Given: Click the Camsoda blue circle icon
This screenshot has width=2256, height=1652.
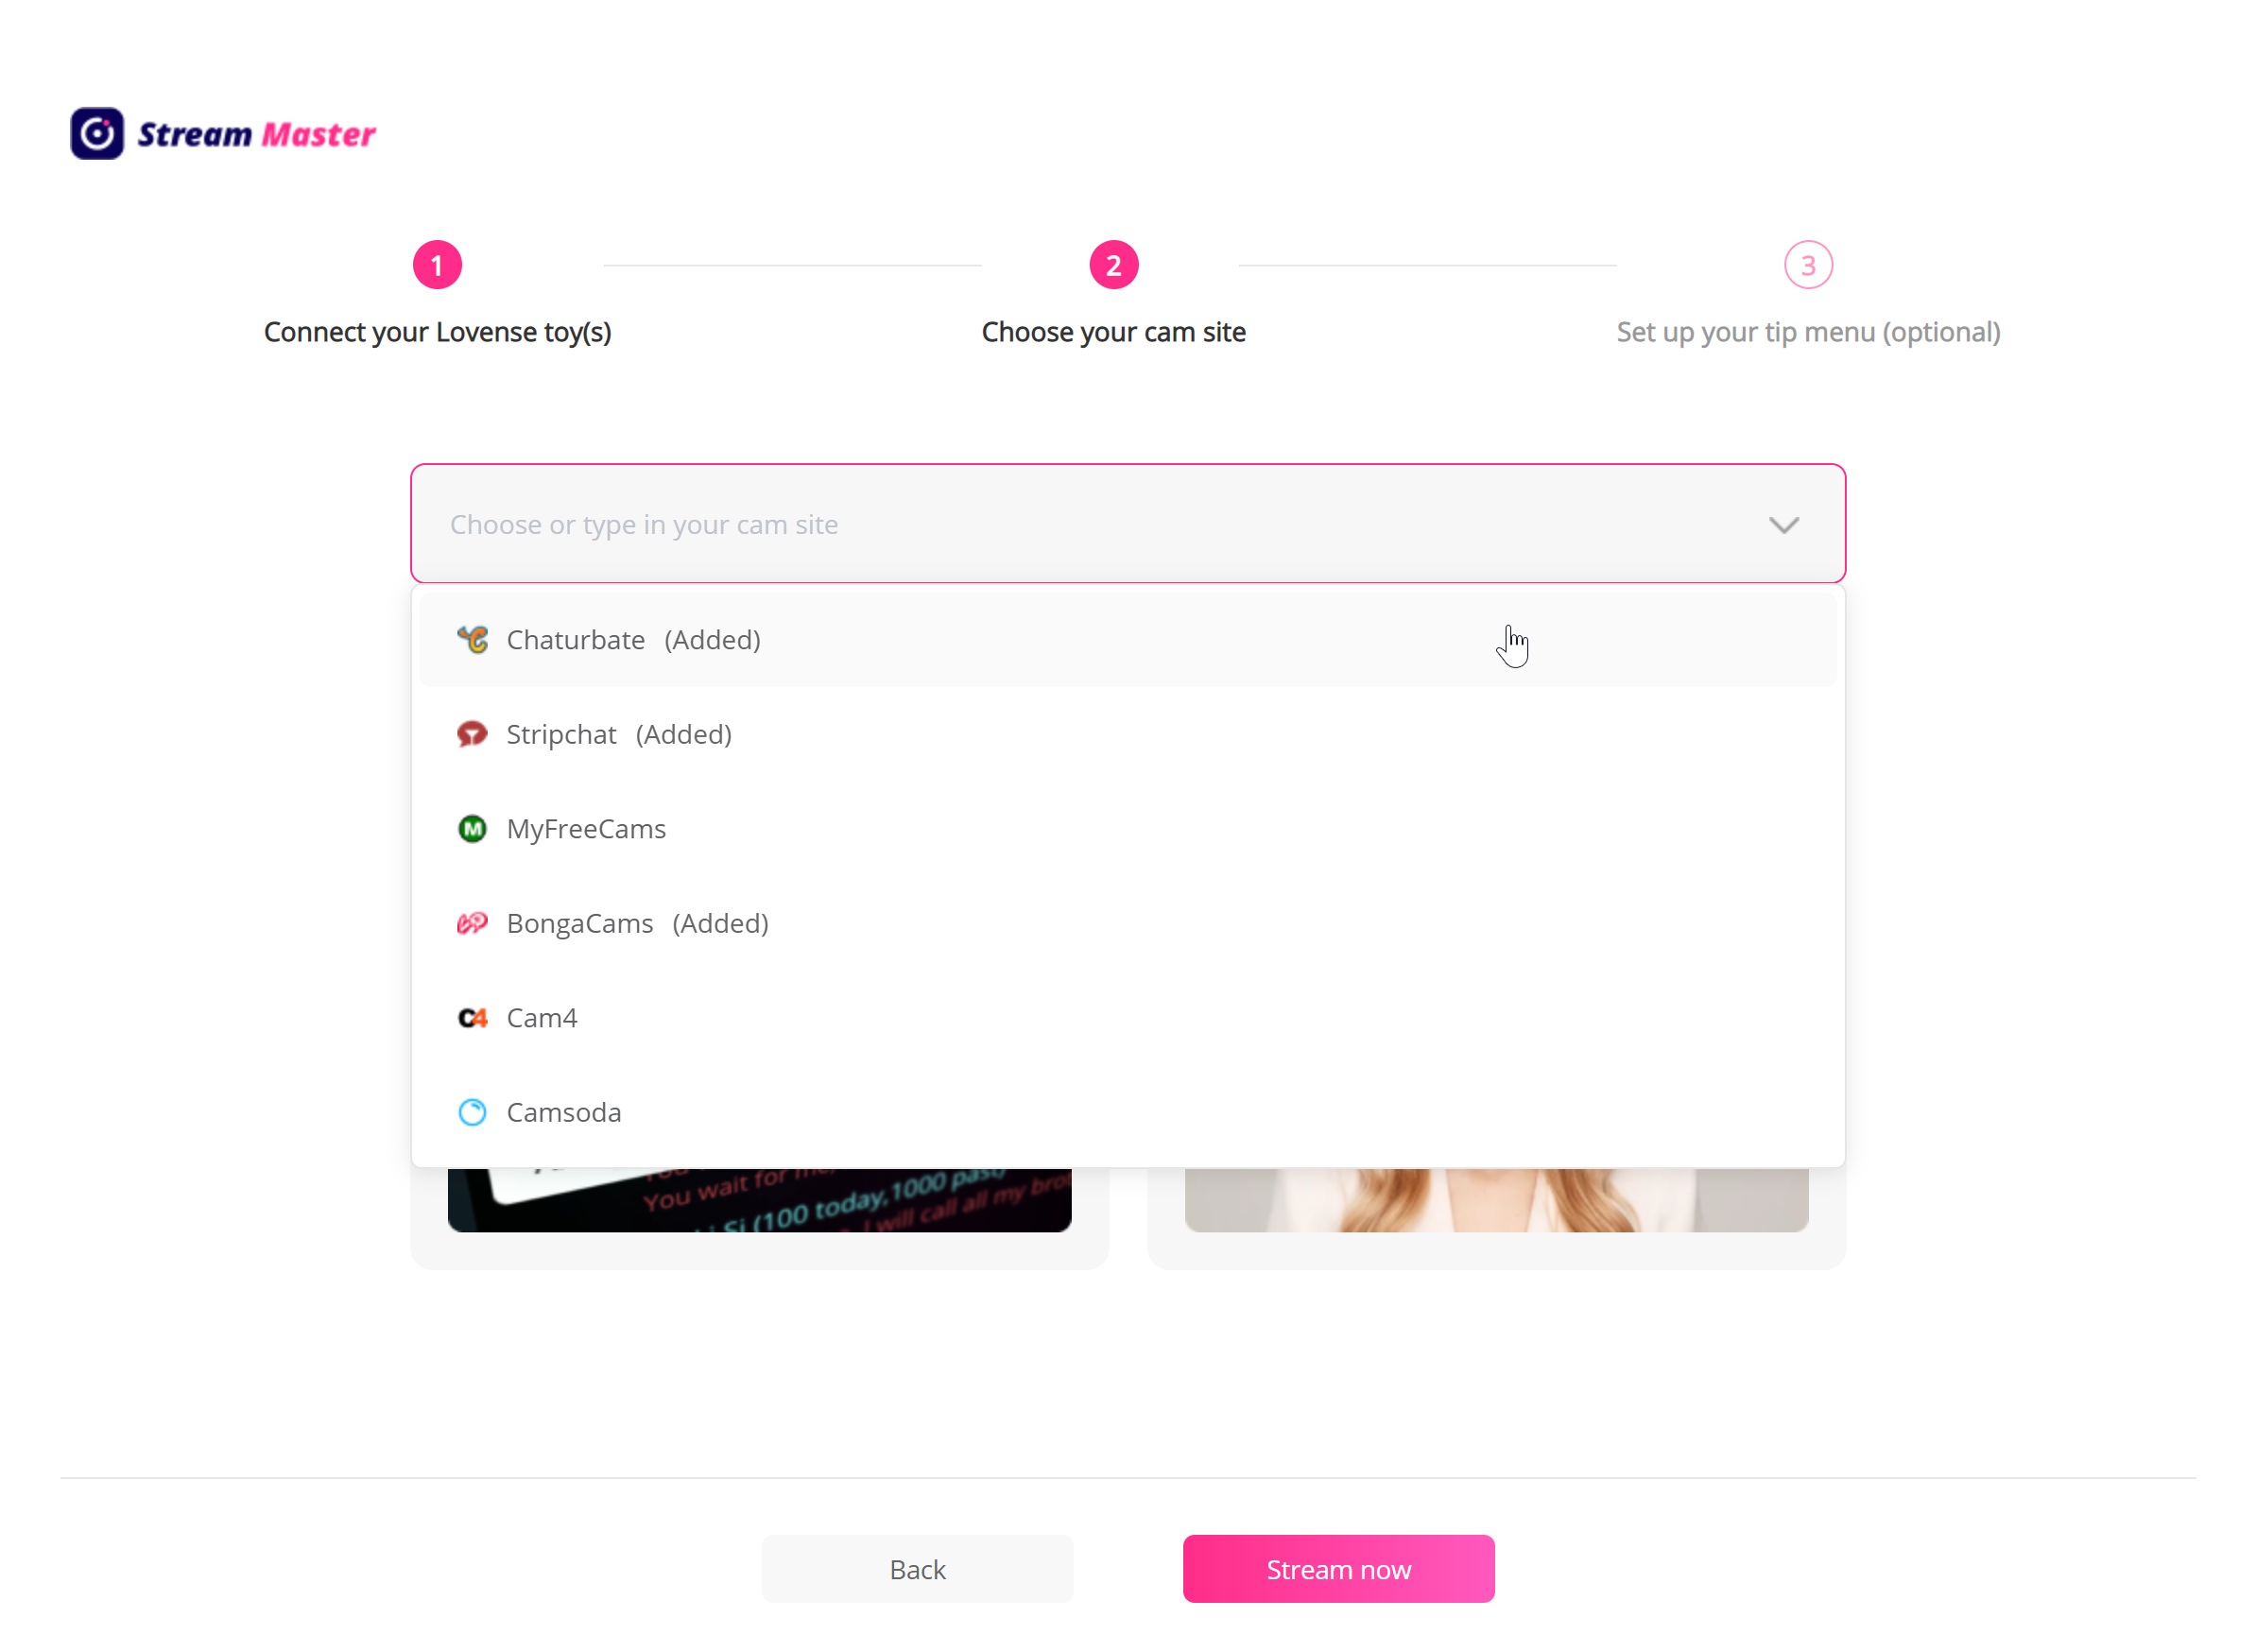Looking at the screenshot, I should pos(472,1112).
